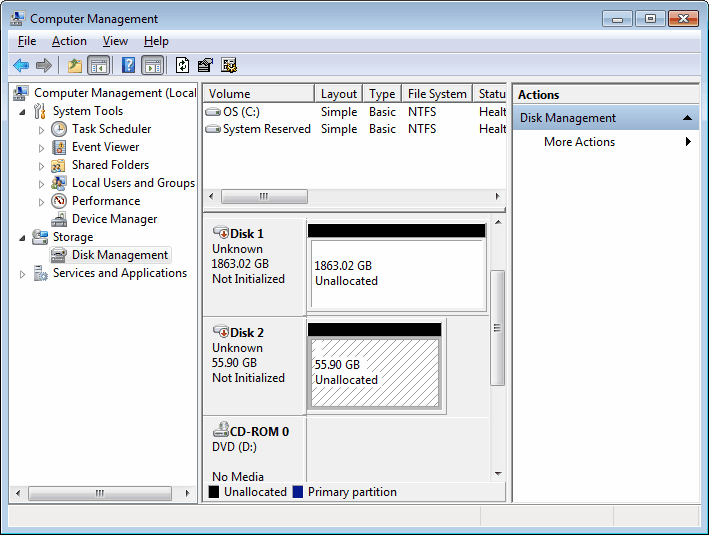Viewport: 709px width, 535px height.
Task: Click the disk view vertical scrollbar thumb
Action: (497, 328)
